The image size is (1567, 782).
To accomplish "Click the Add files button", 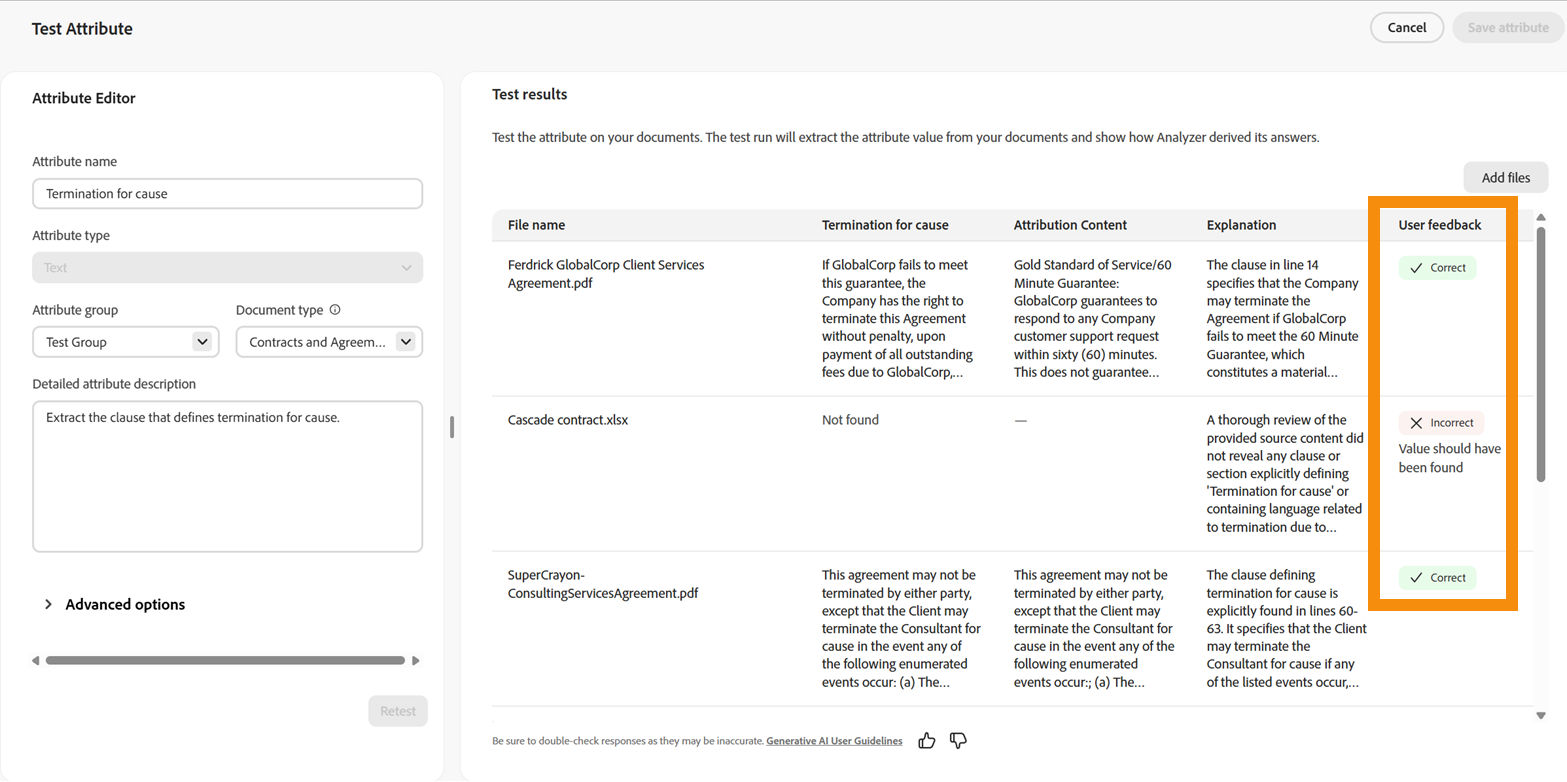I will (x=1505, y=177).
